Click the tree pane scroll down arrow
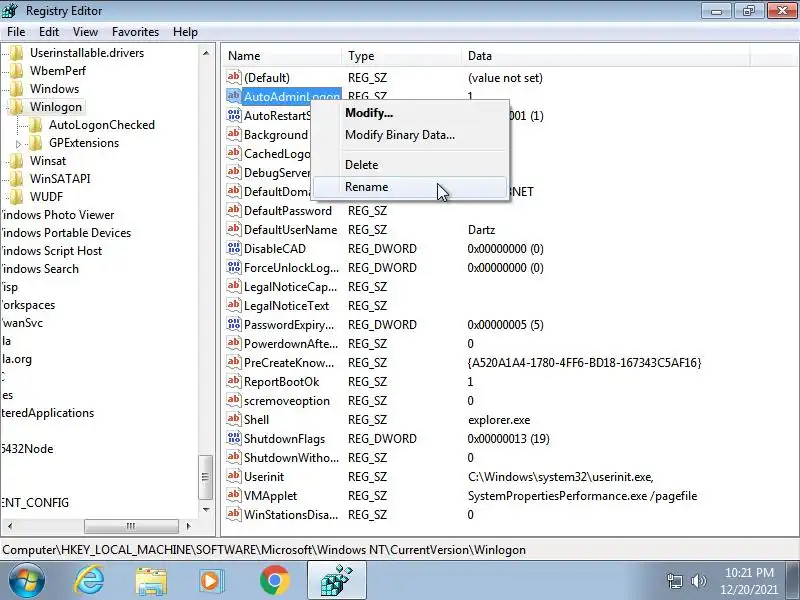This screenshot has height=600, width=800. pyautogui.click(x=206, y=509)
